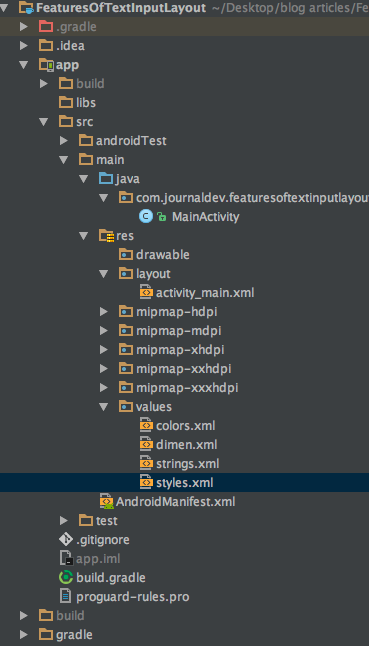
Task: Click the package folder icon for com.journaldev
Action: pos(126,198)
